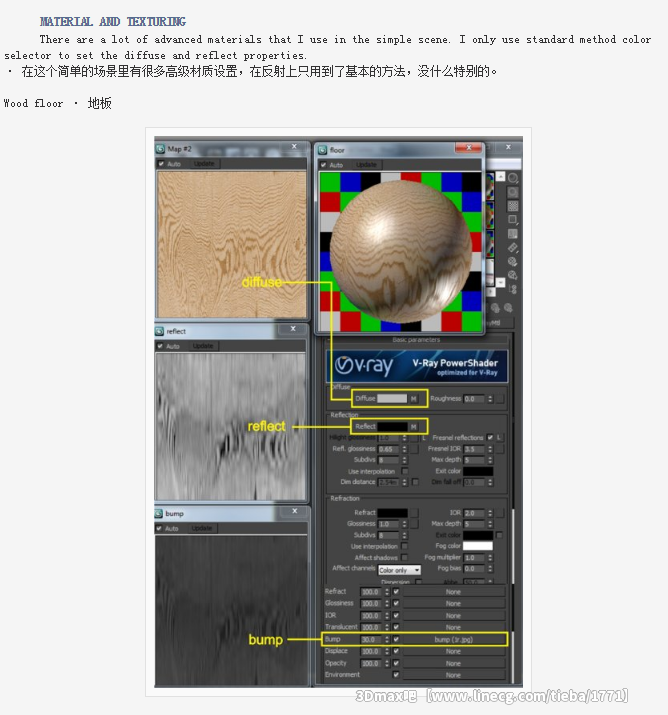Click Refl. glossiness map slot button
The width and height of the screenshot is (668, 715).
click(414, 449)
